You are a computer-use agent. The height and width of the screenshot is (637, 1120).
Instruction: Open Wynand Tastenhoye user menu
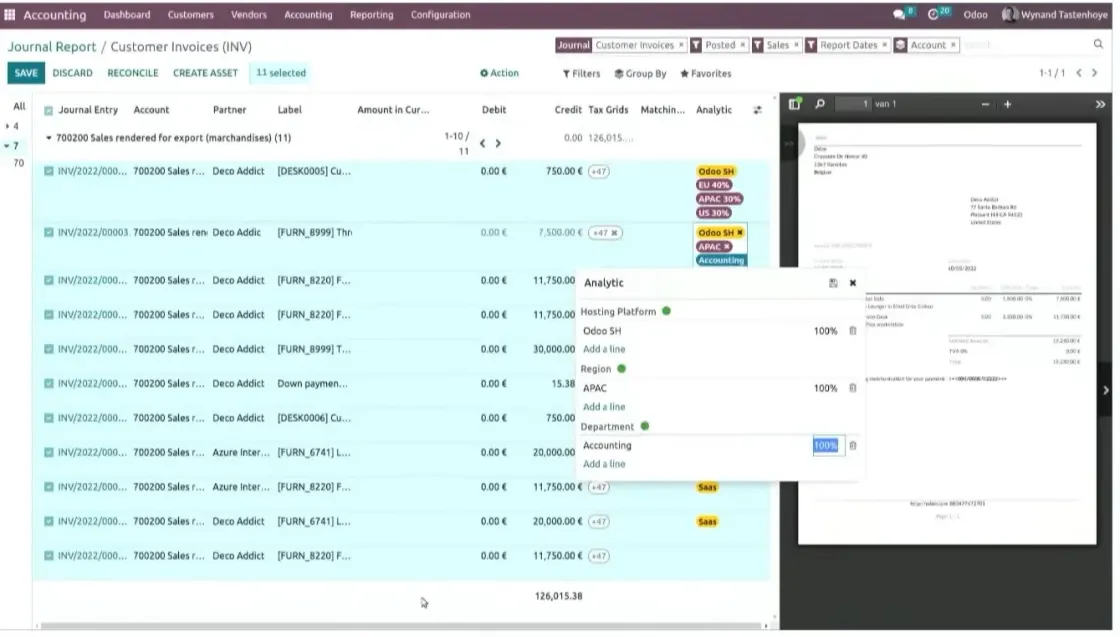(1055, 14)
